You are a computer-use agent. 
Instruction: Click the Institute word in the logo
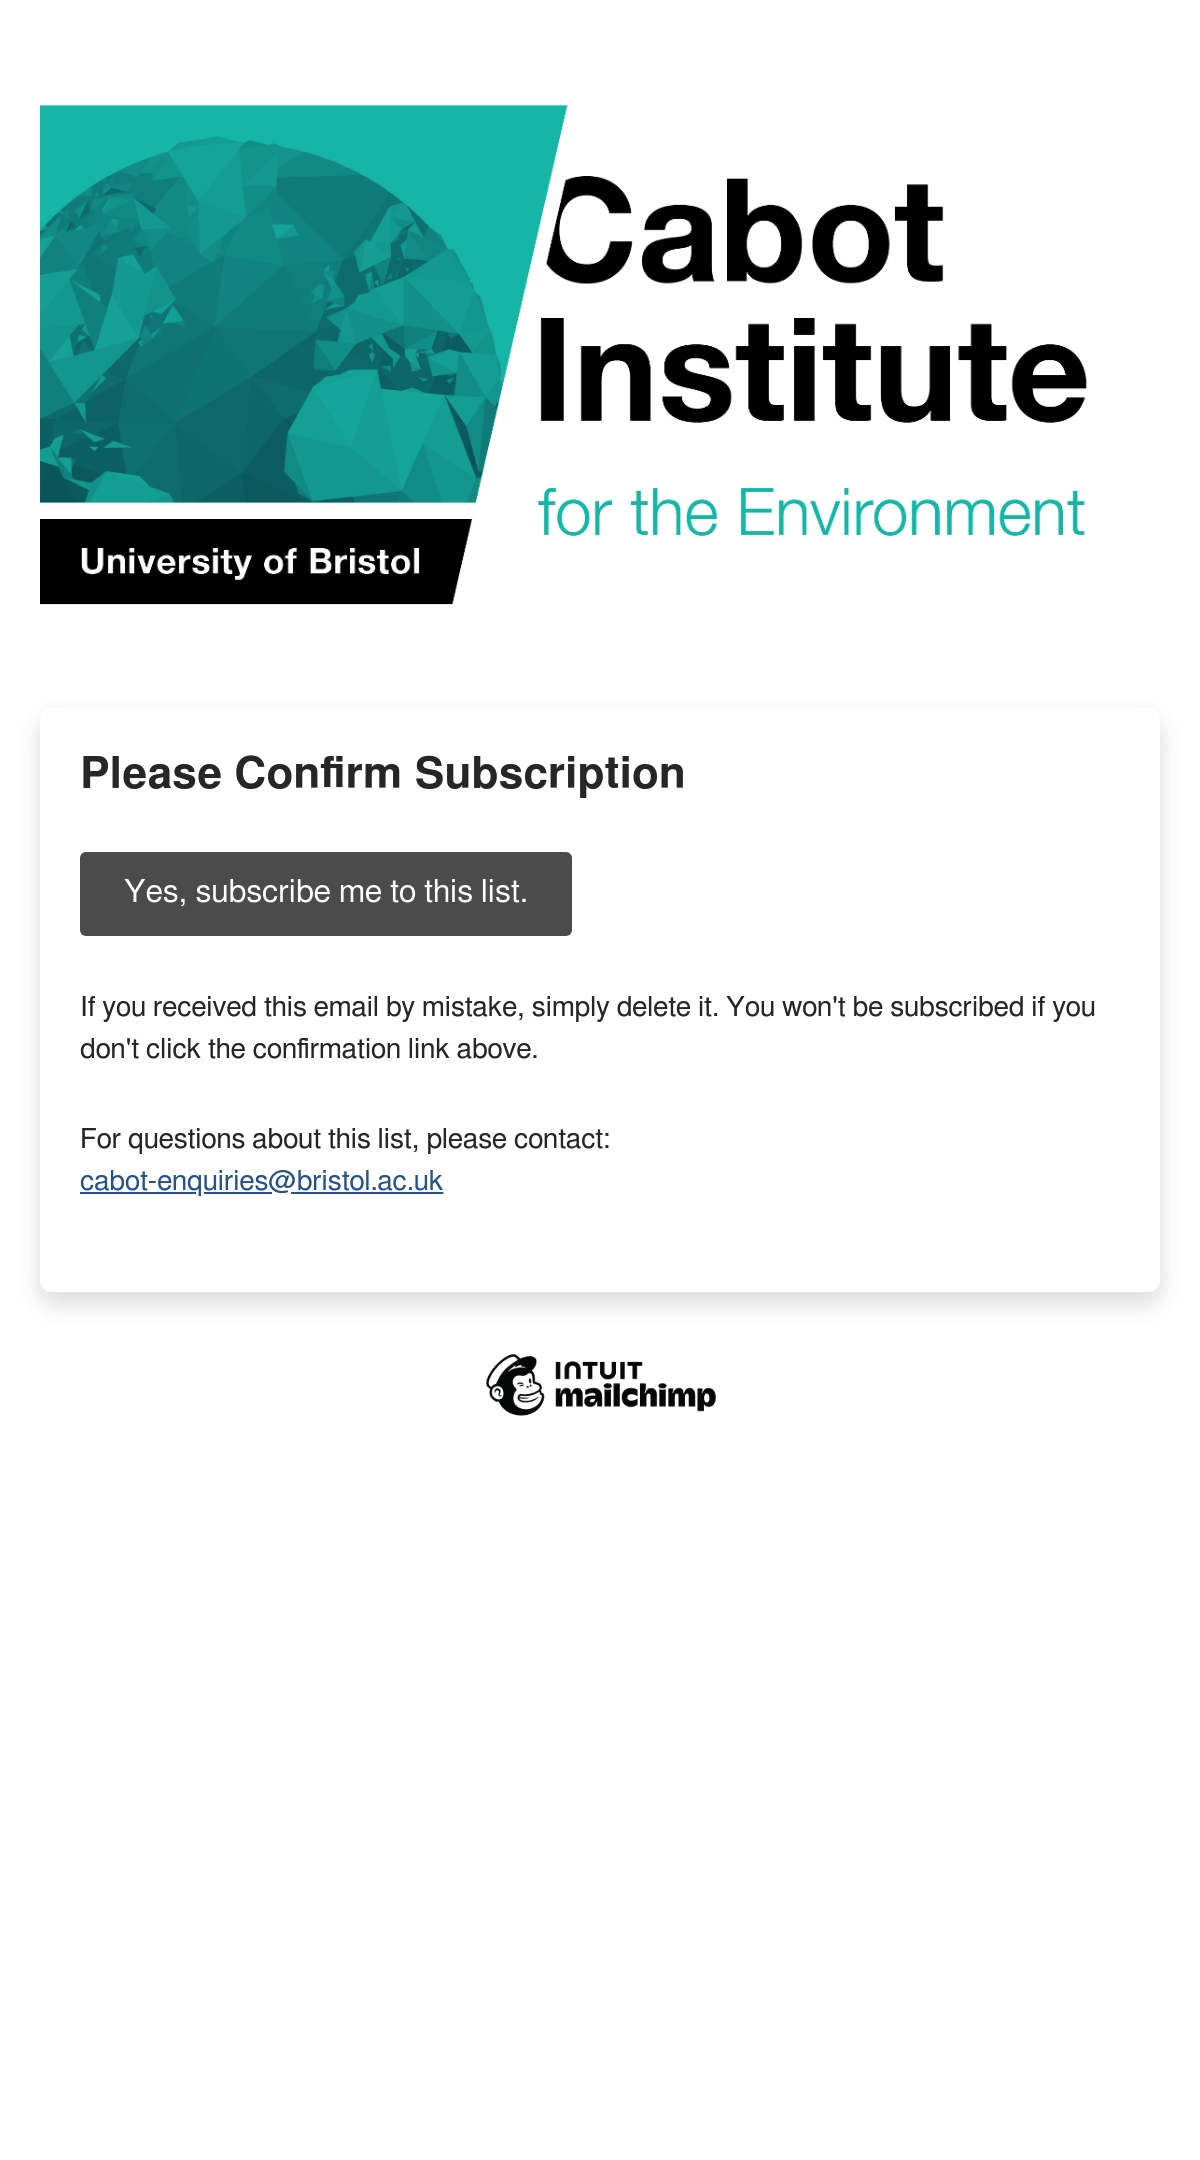point(811,371)
